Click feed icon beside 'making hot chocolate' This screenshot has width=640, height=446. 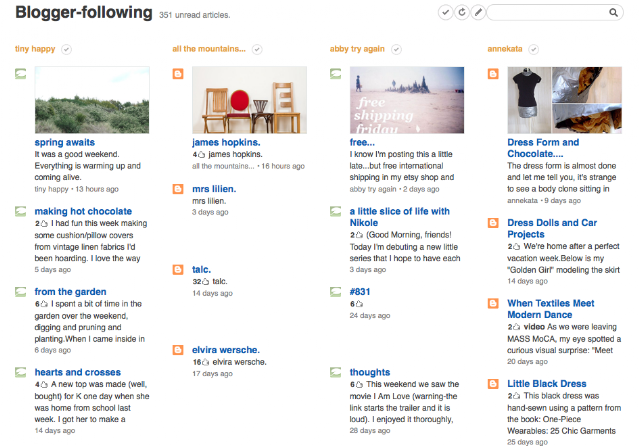click(x=20, y=211)
